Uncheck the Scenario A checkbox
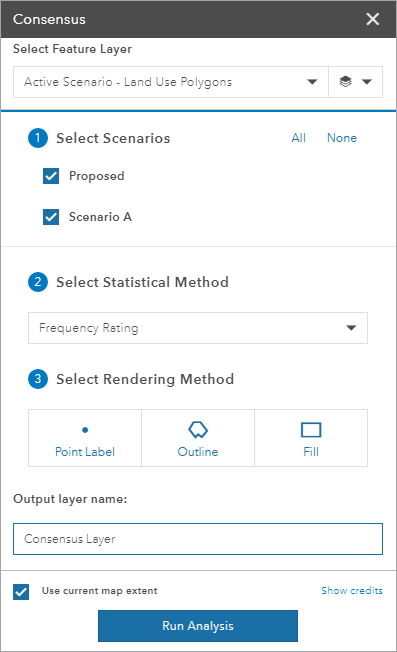The height and width of the screenshot is (652, 397). pos(51,217)
